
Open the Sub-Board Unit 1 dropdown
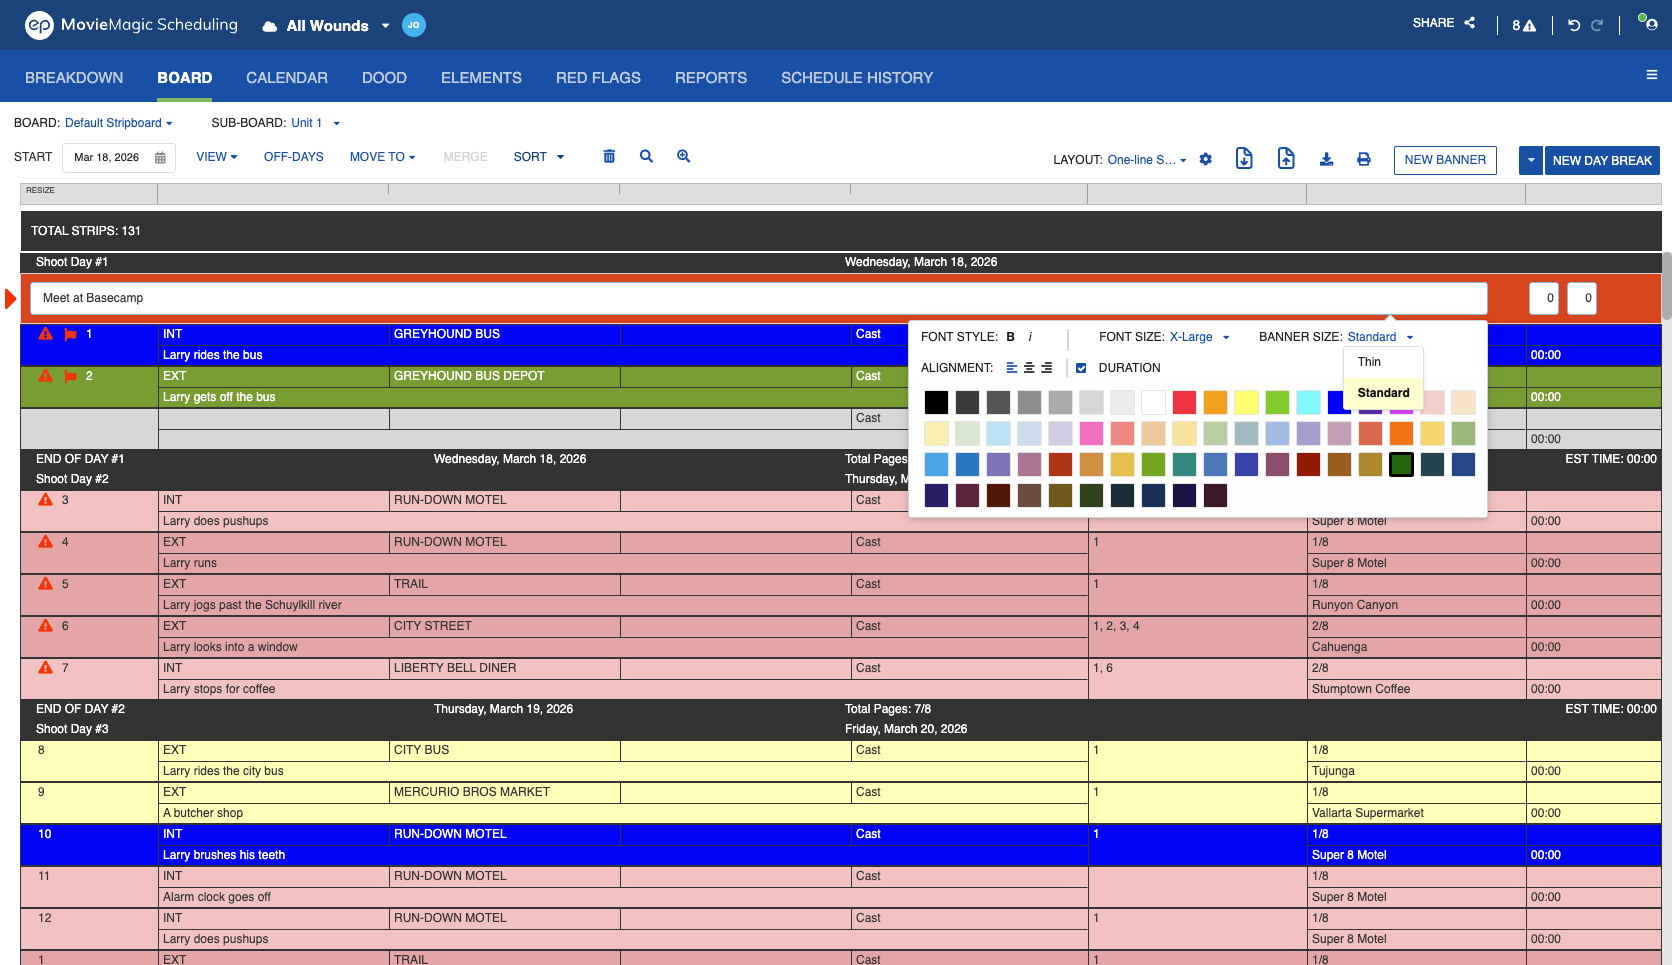(315, 123)
